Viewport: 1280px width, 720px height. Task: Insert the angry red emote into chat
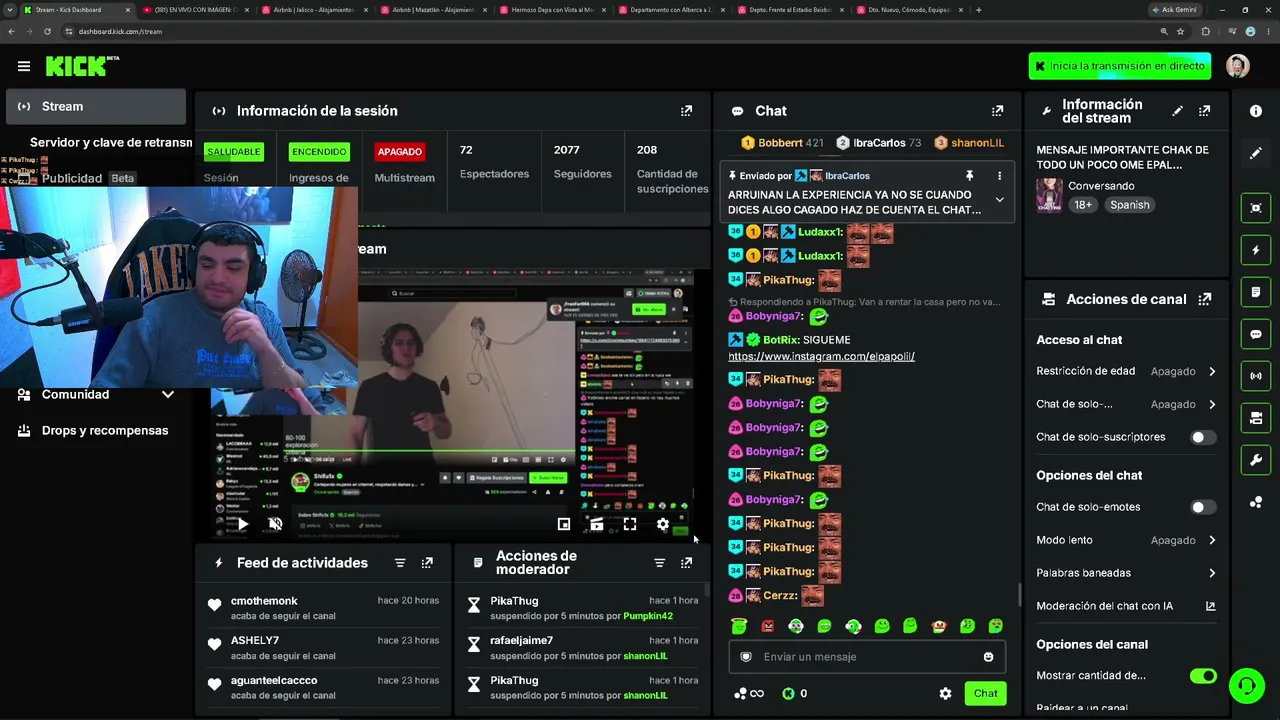tap(767, 626)
